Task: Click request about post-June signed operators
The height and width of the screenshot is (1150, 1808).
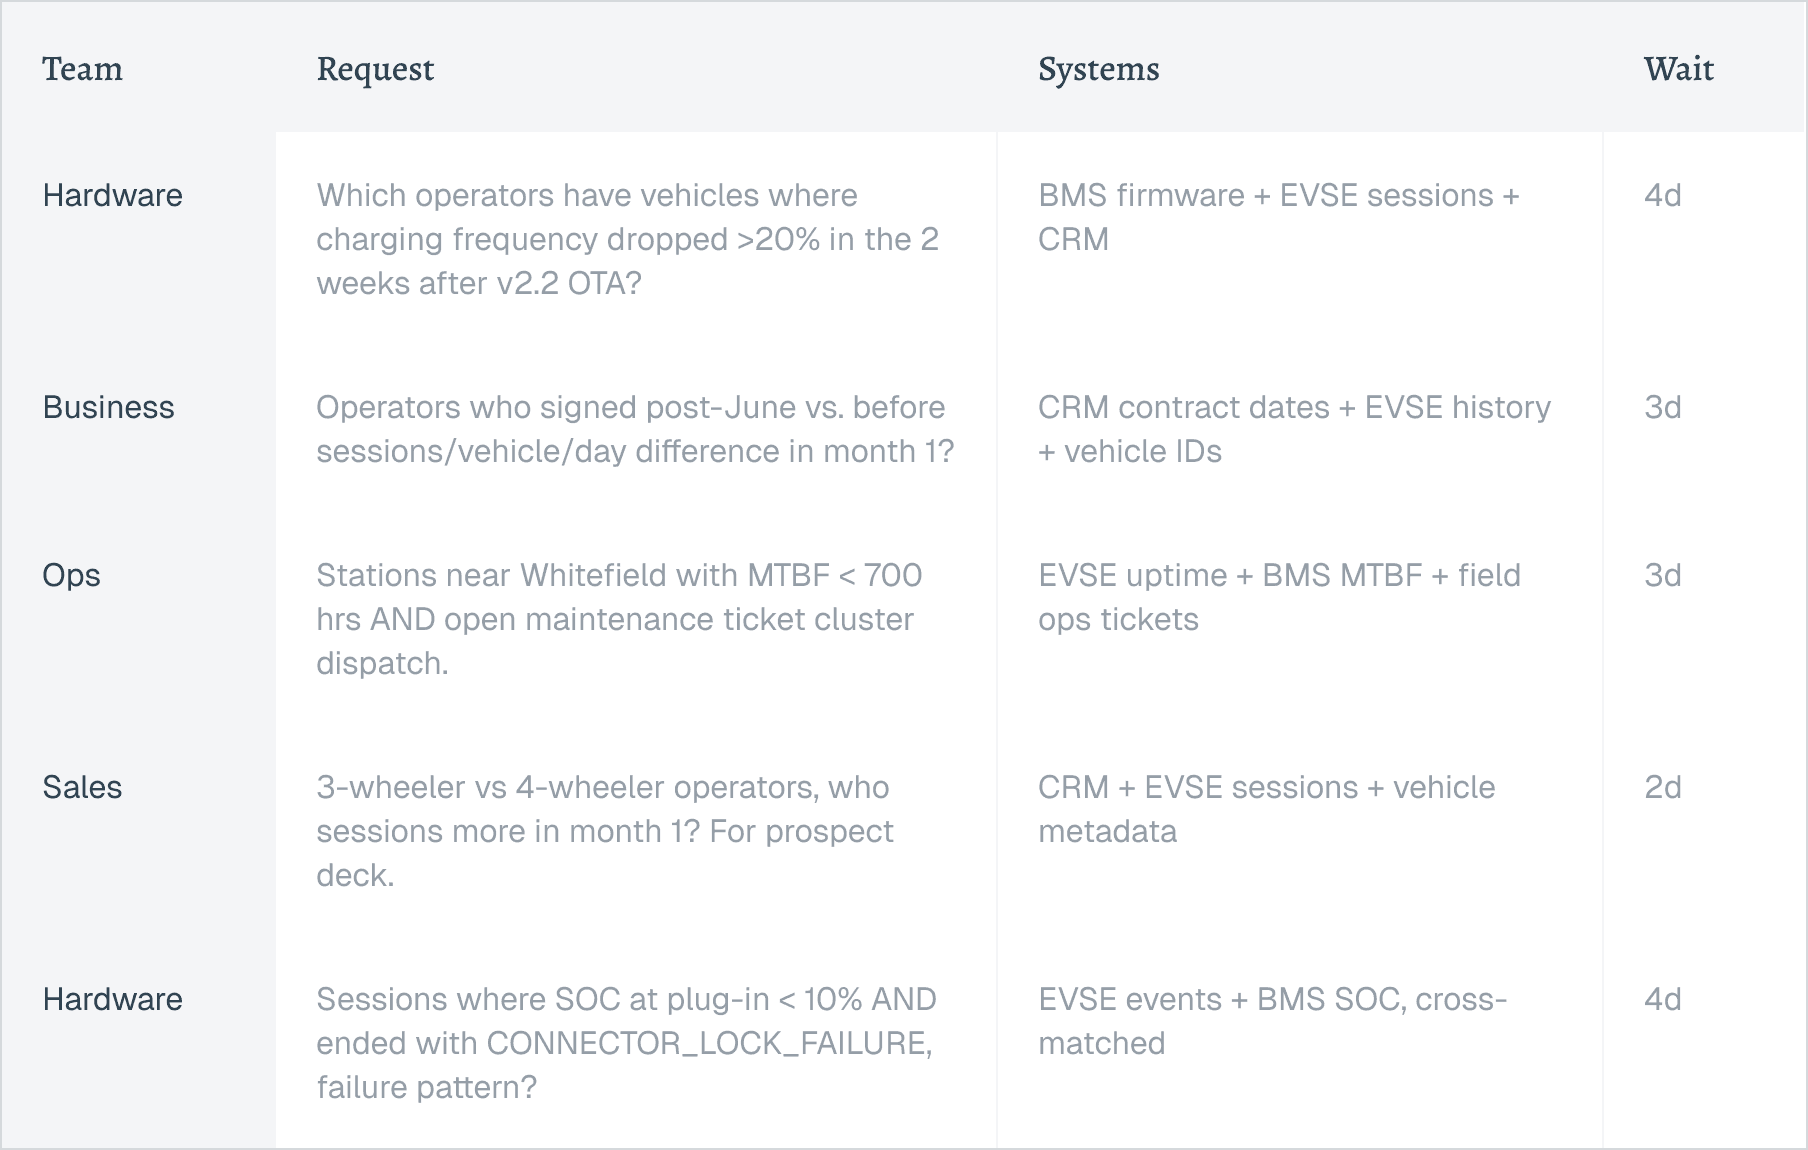Action: pos(635,429)
